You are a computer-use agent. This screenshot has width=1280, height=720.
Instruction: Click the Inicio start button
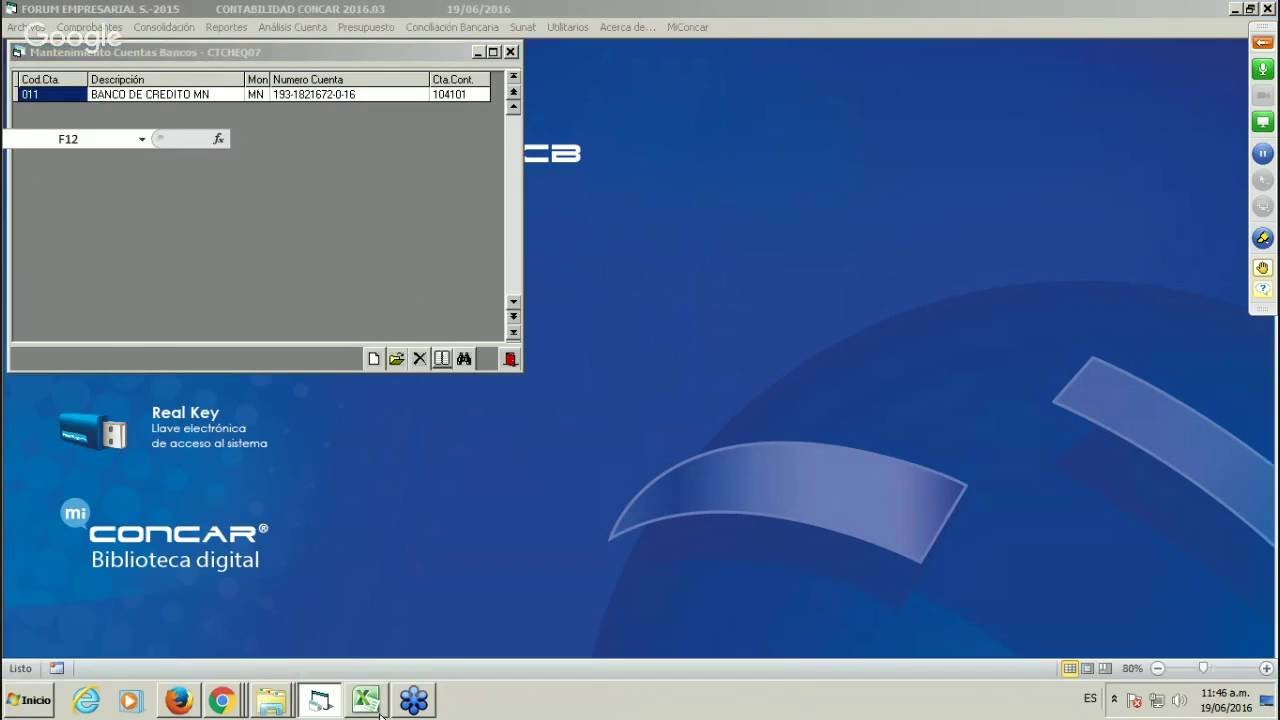28,700
